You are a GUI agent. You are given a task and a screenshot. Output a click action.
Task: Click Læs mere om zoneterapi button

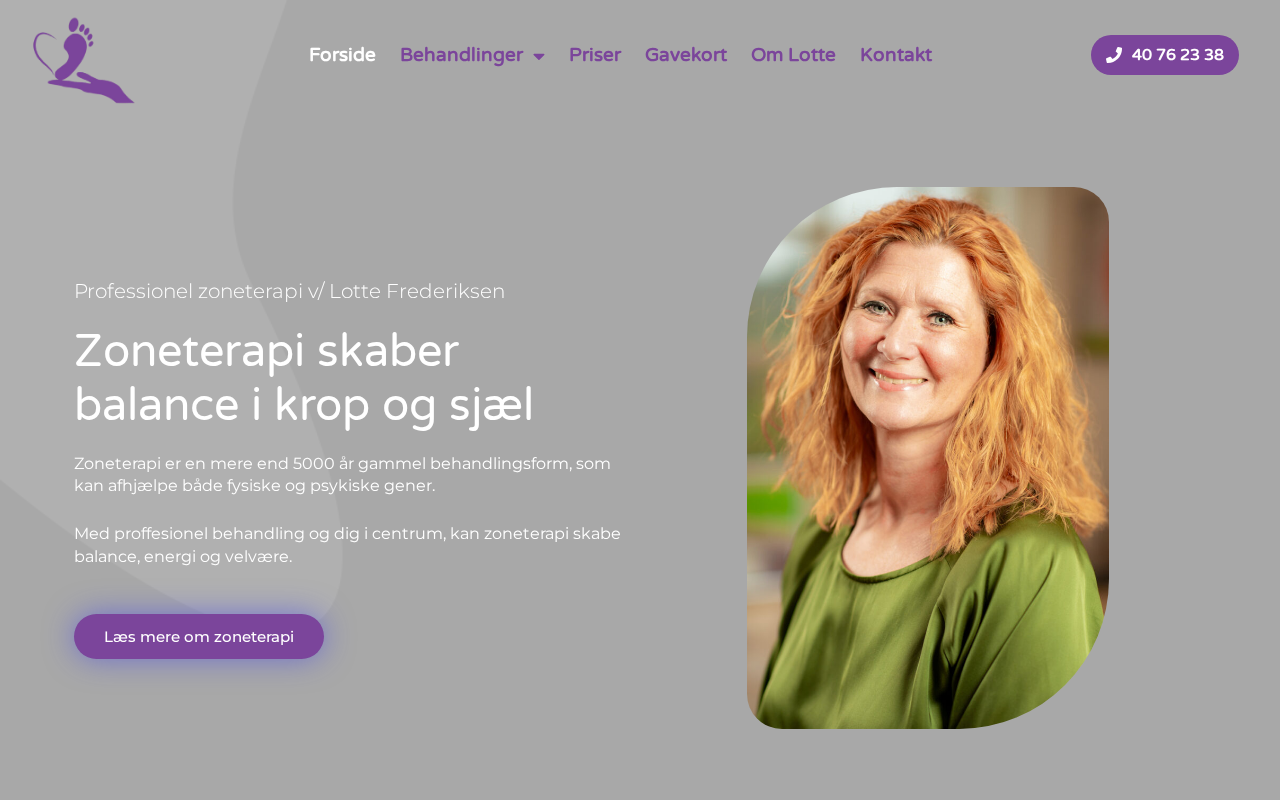pyautogui.click(x=199, y=637)
